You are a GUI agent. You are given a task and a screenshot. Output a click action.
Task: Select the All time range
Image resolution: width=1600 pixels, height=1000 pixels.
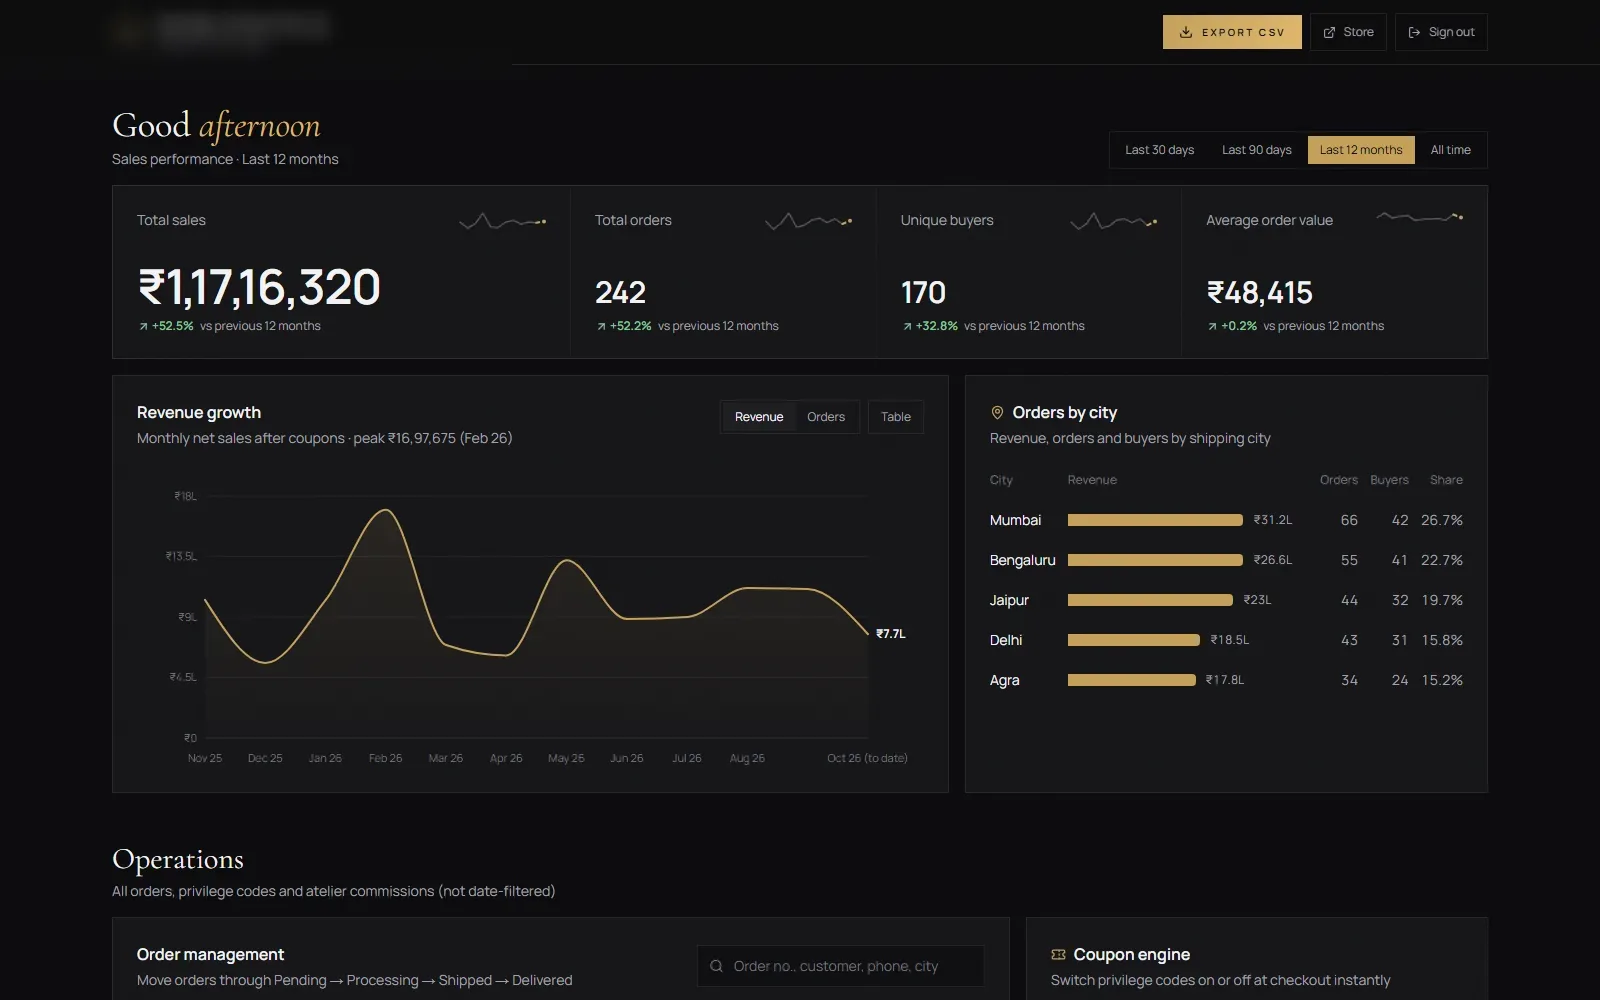point(1450,150)
